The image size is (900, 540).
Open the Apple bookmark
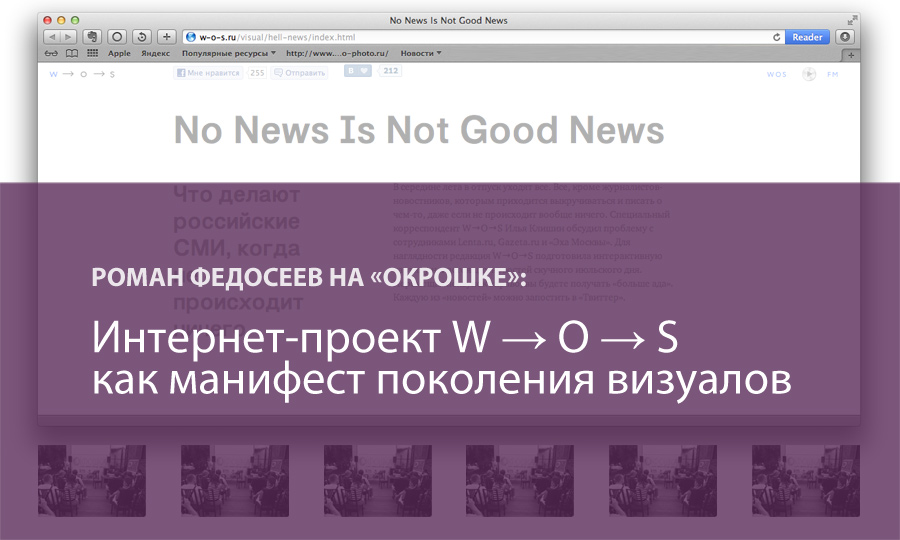click(119, 53)
